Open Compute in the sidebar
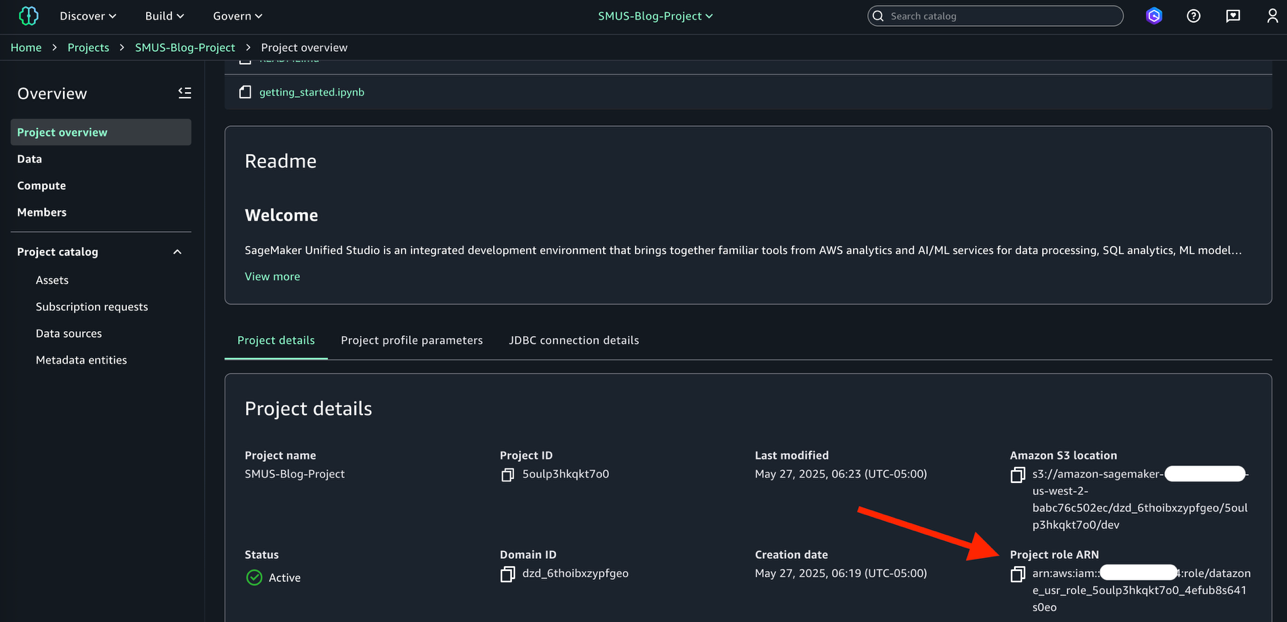This screenshot has width=1287, height=622. pos(41,185)
